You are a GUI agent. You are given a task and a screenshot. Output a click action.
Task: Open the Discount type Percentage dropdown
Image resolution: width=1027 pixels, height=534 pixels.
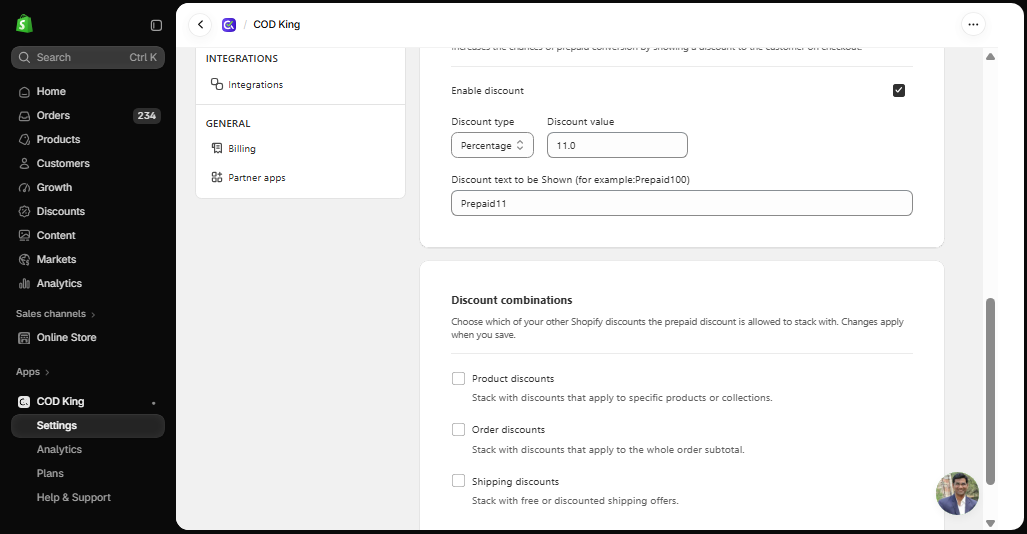pos(493,145)
